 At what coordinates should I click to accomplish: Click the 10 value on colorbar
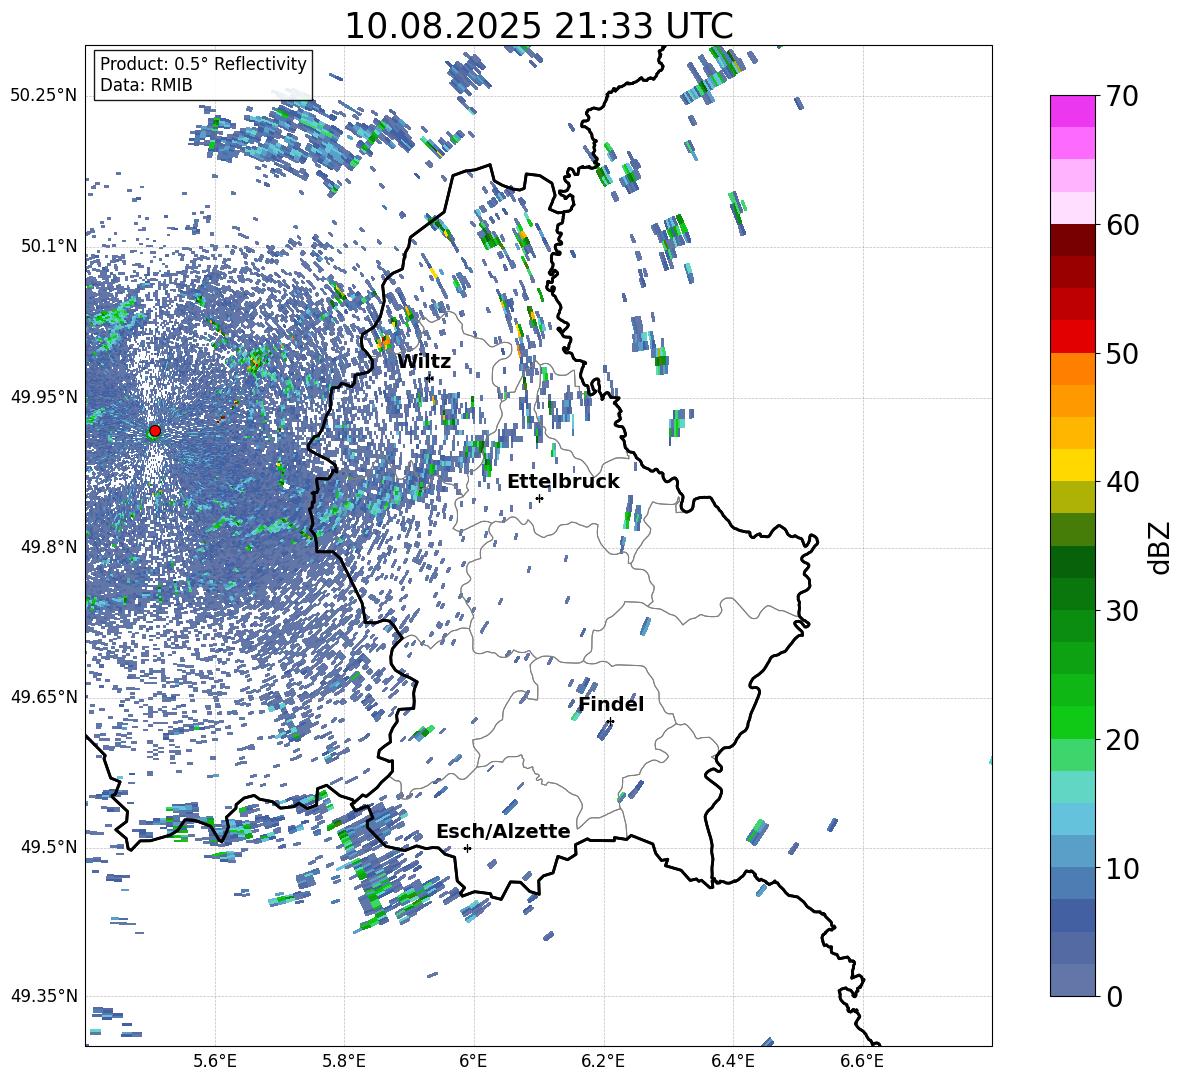coord(1121,868)
